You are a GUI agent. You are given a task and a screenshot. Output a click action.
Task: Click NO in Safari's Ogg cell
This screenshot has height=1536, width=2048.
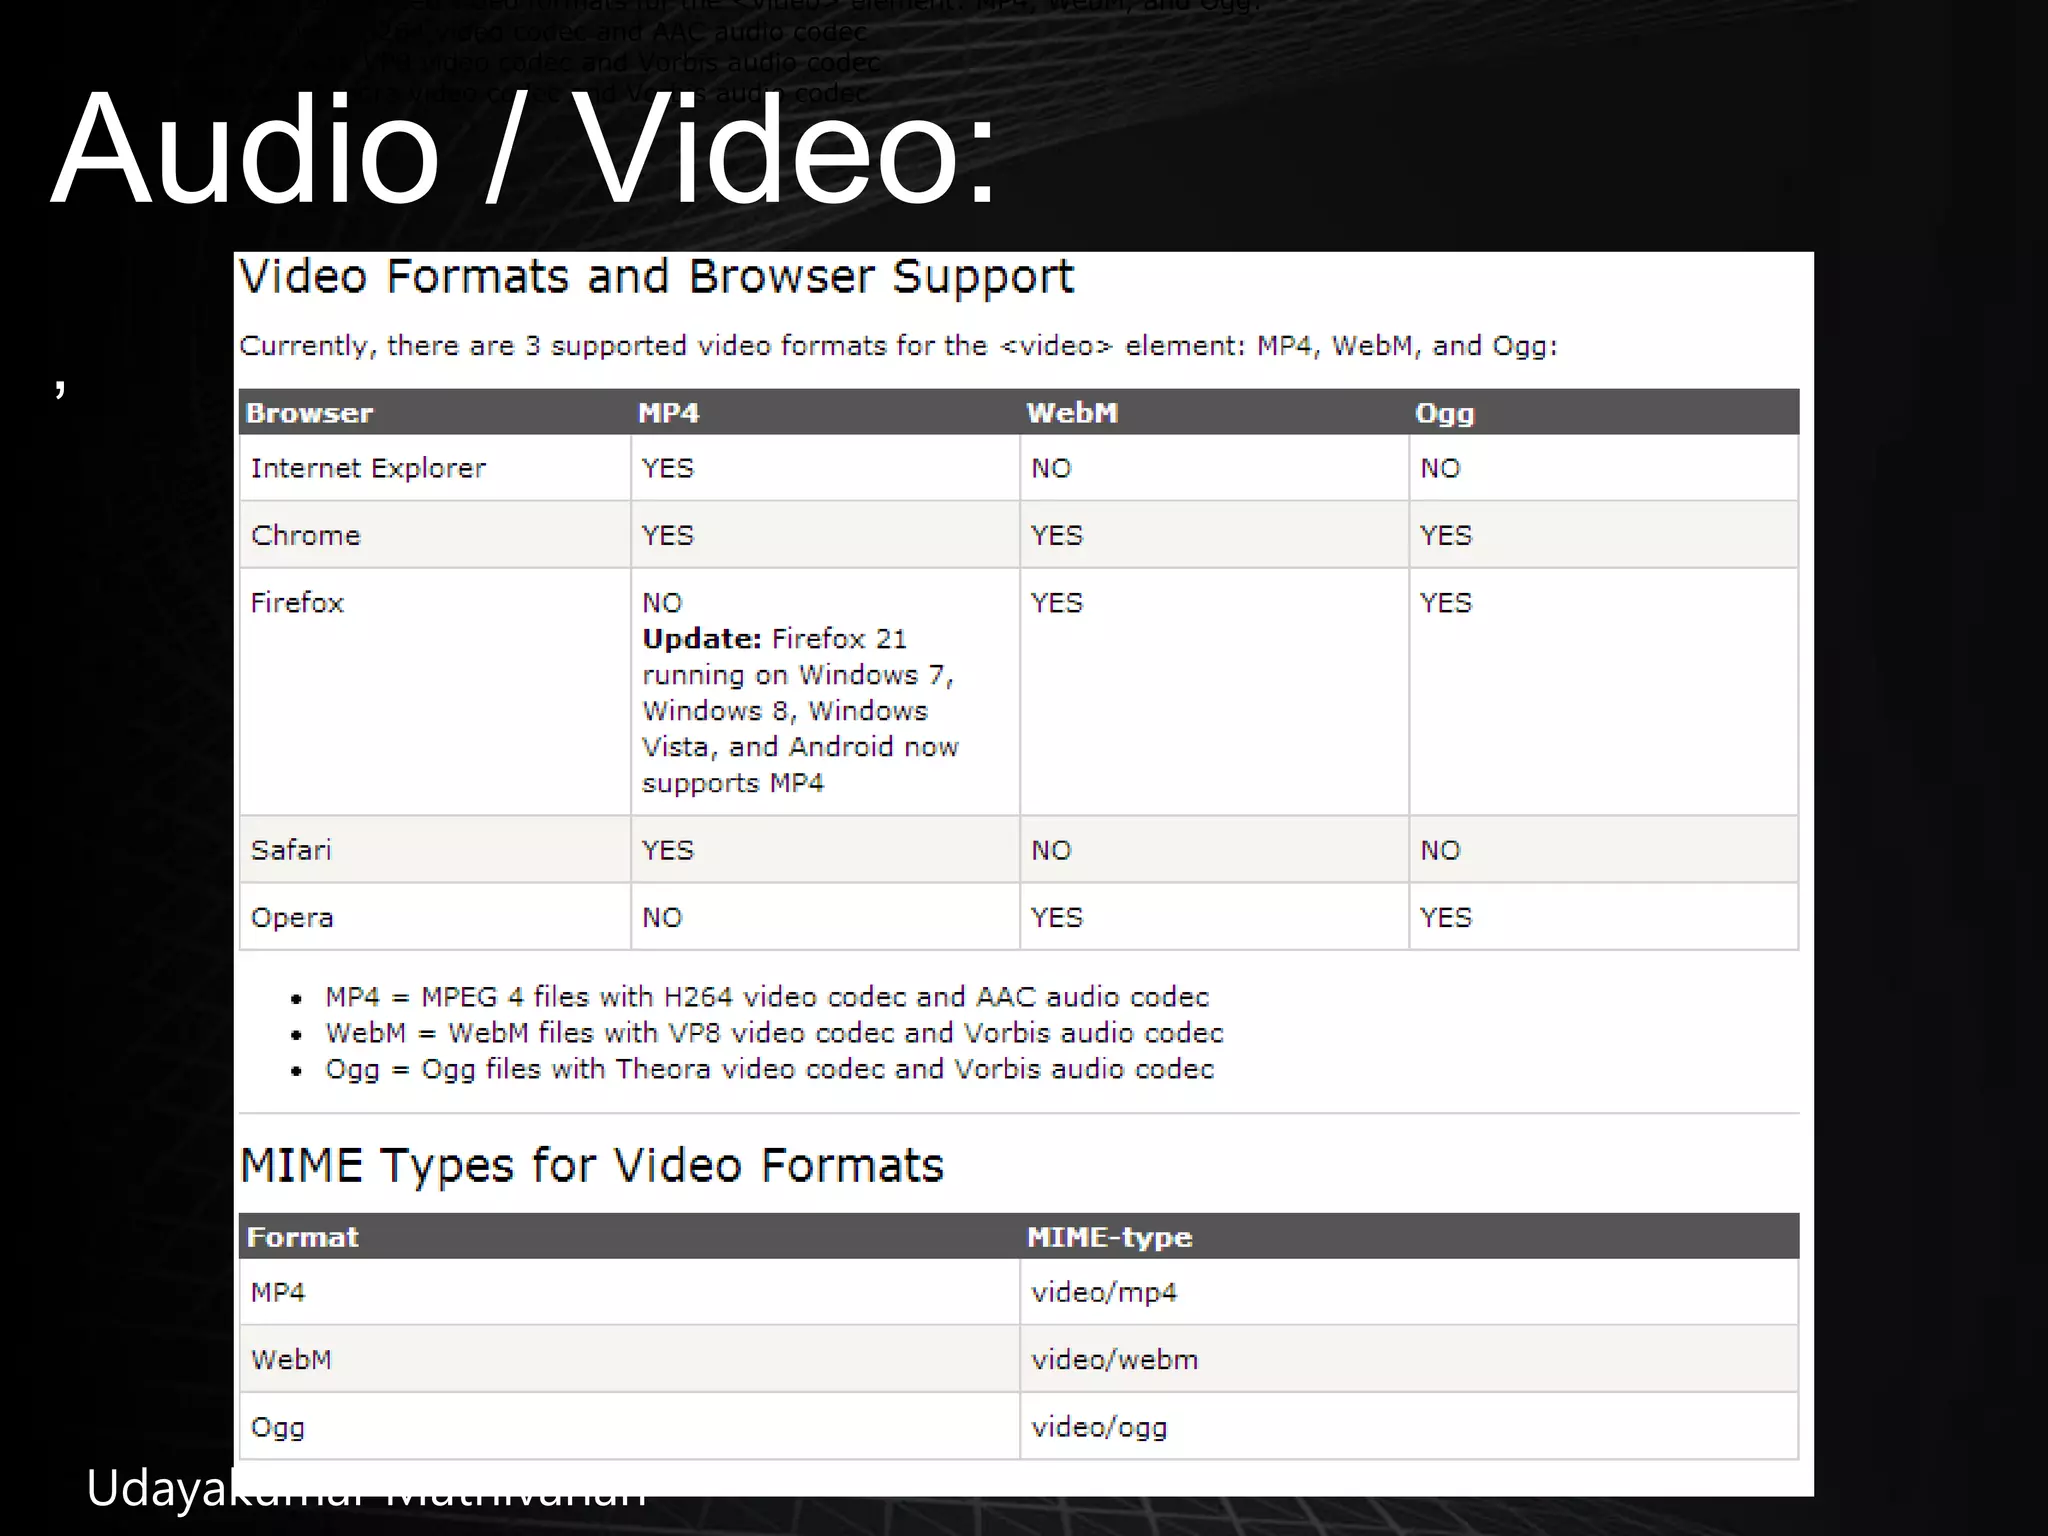point(1440,850)
